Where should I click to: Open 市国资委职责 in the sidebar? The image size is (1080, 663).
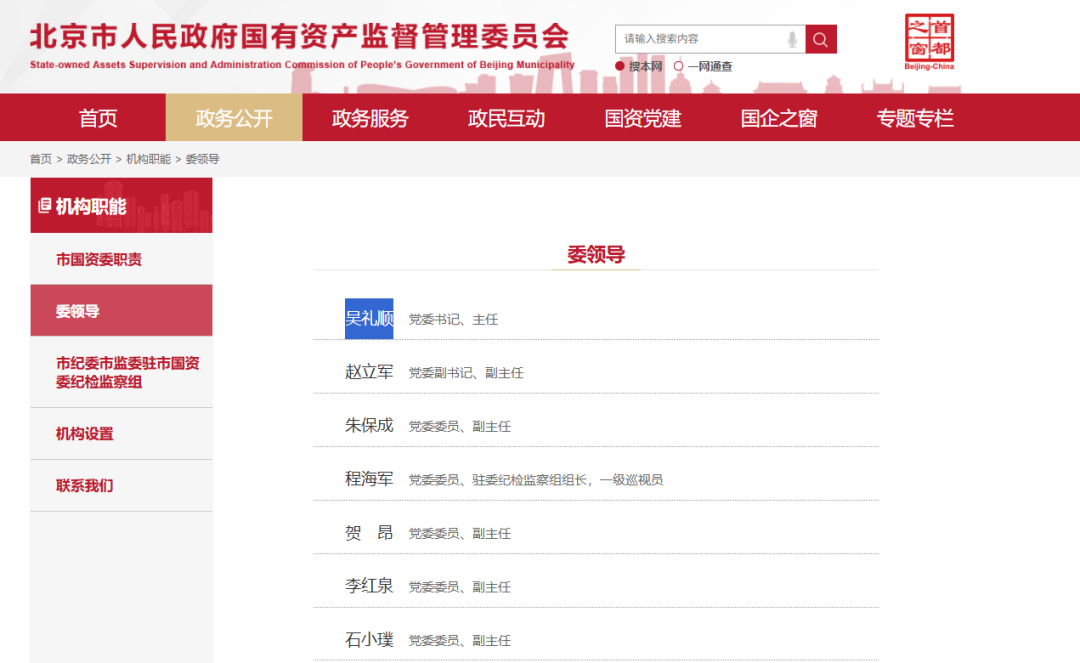click(121, 259)
